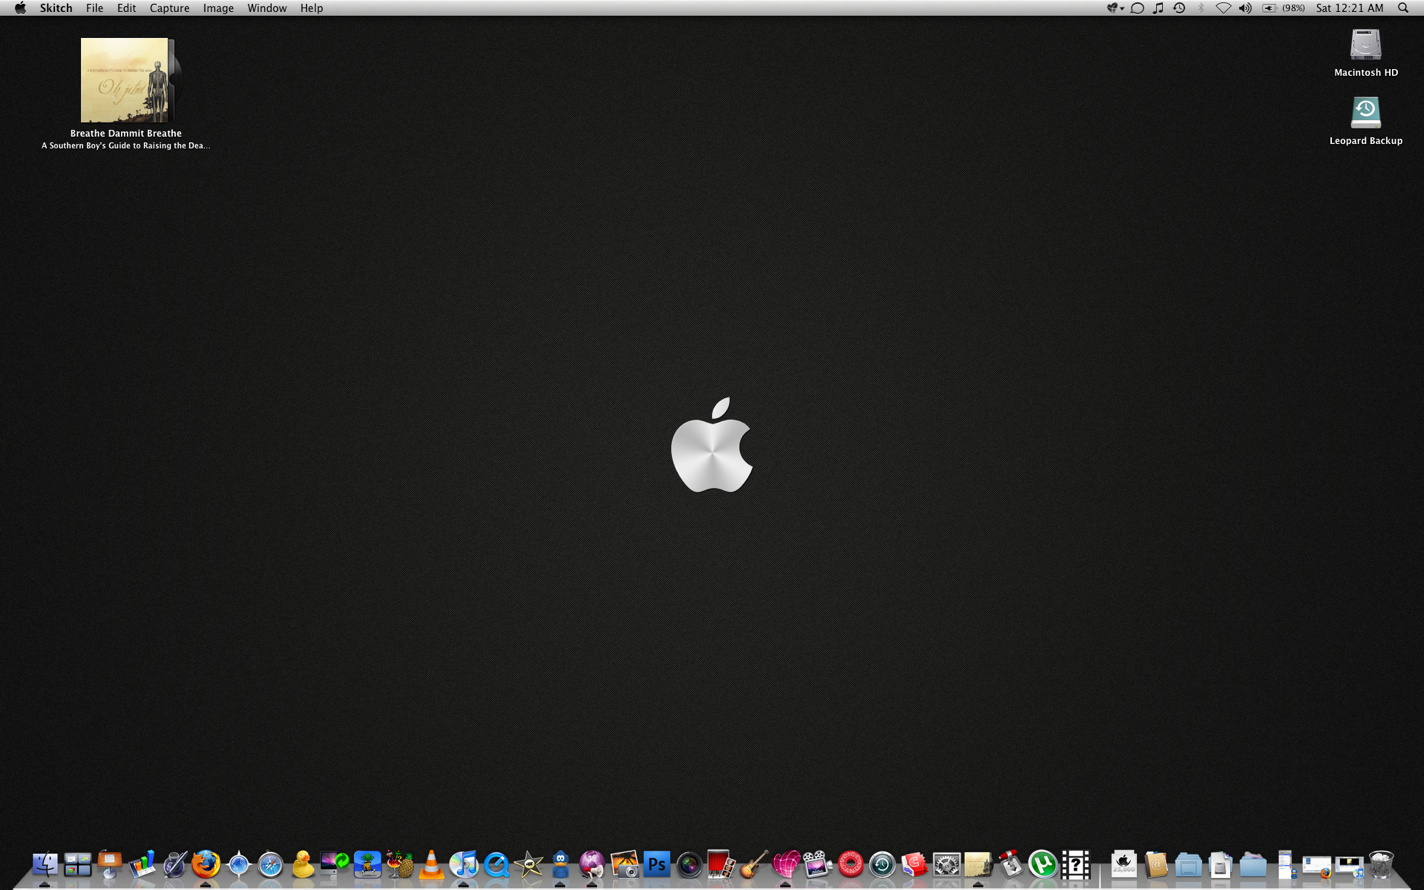Open Cyberduck's yellow duck icon
The width and height of the screenshot is (1424, 890).
pyautogui.click(x=303, y=864)
